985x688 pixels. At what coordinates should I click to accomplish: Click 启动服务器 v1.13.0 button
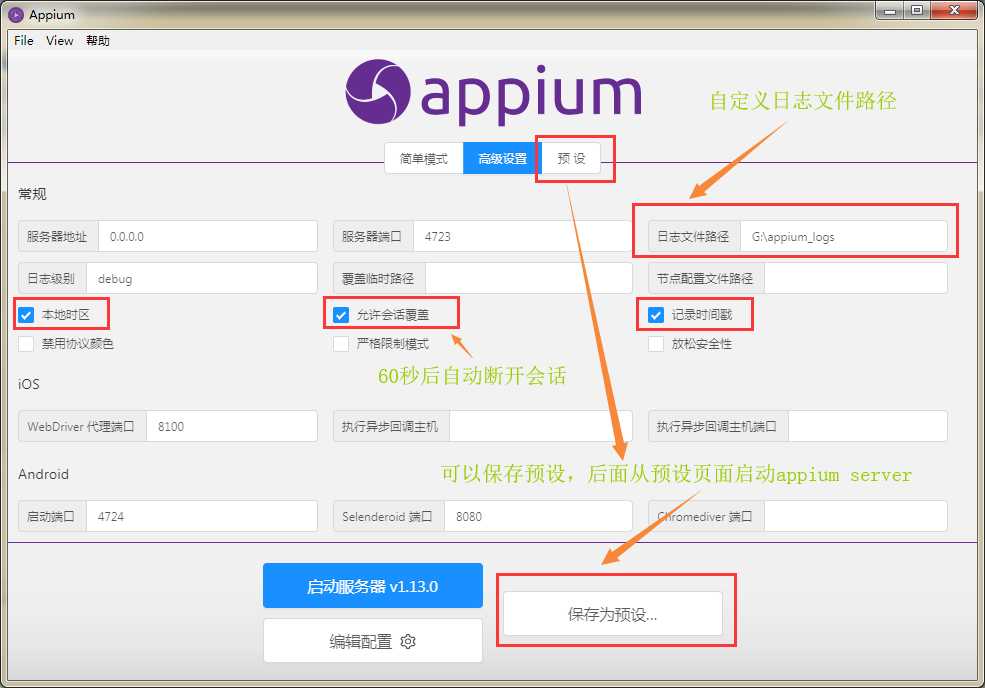point(373,586)
